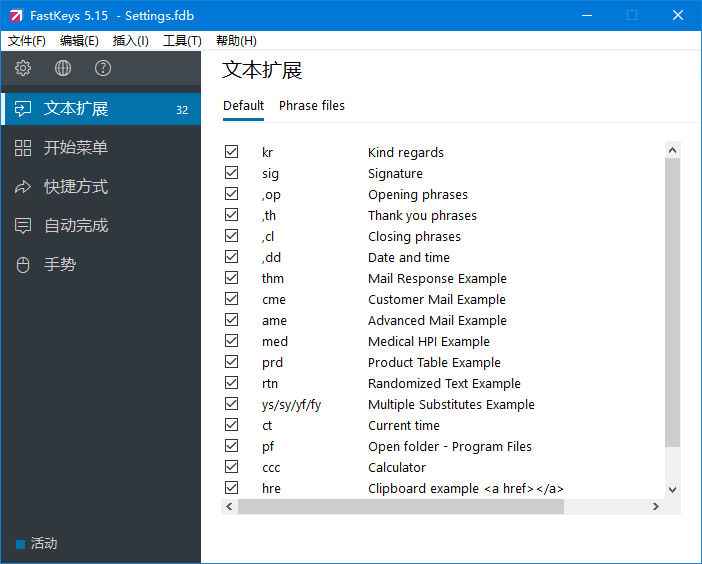The image size is (702, 564).
Task: Close the FastKeys window
Action: (678, 16)
